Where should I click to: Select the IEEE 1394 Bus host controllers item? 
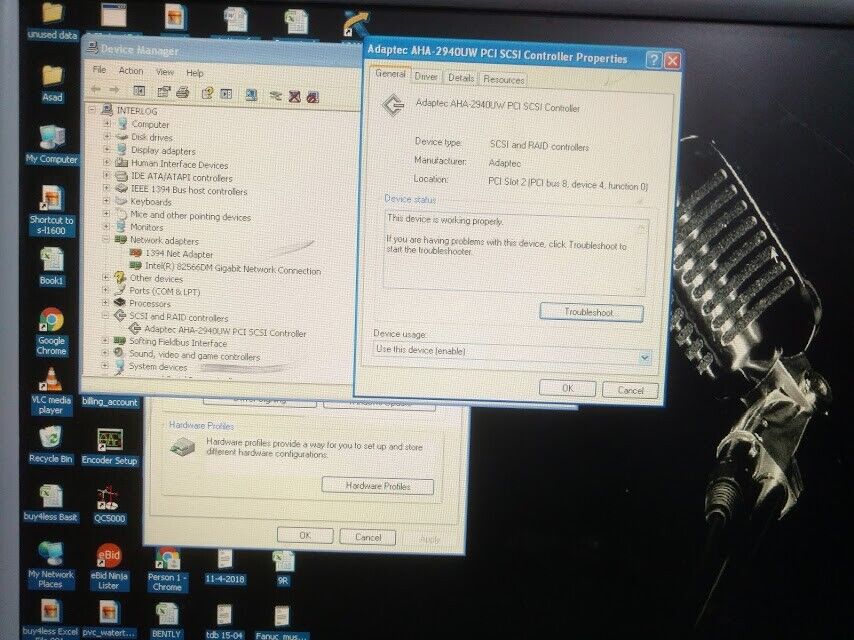[x=188, y=190]
